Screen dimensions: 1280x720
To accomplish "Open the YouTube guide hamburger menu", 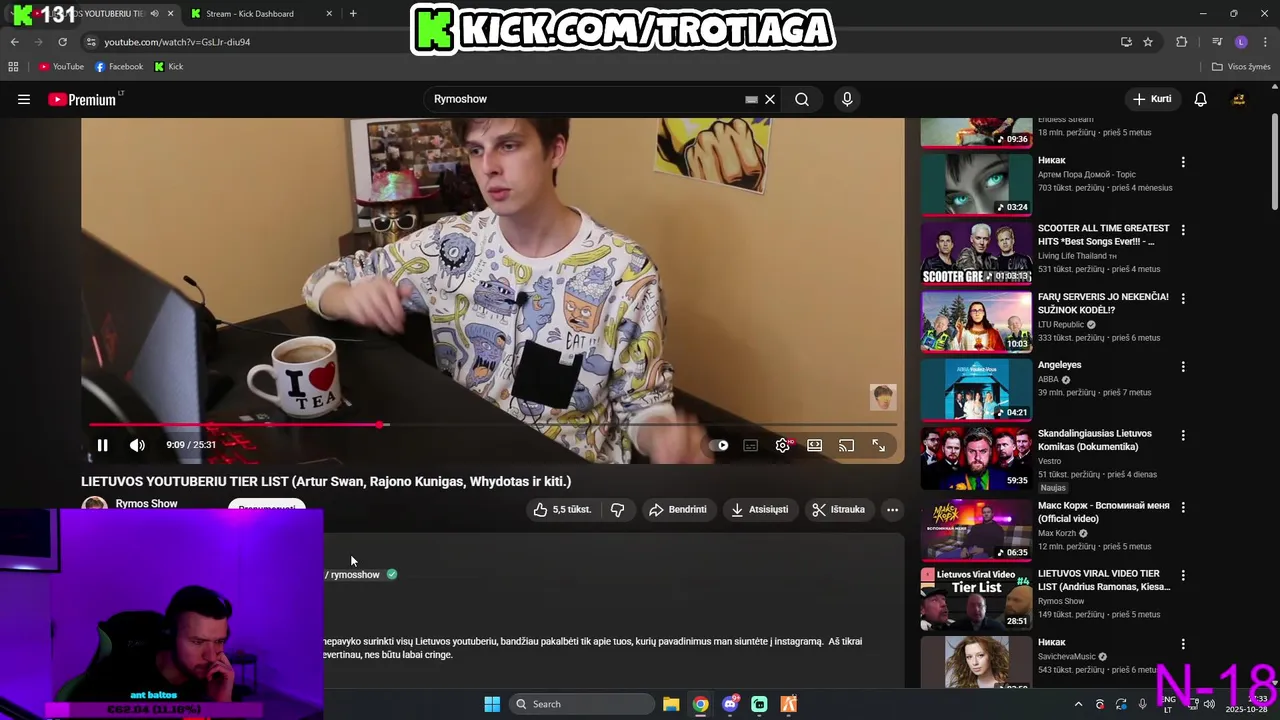I will (24, 99).
